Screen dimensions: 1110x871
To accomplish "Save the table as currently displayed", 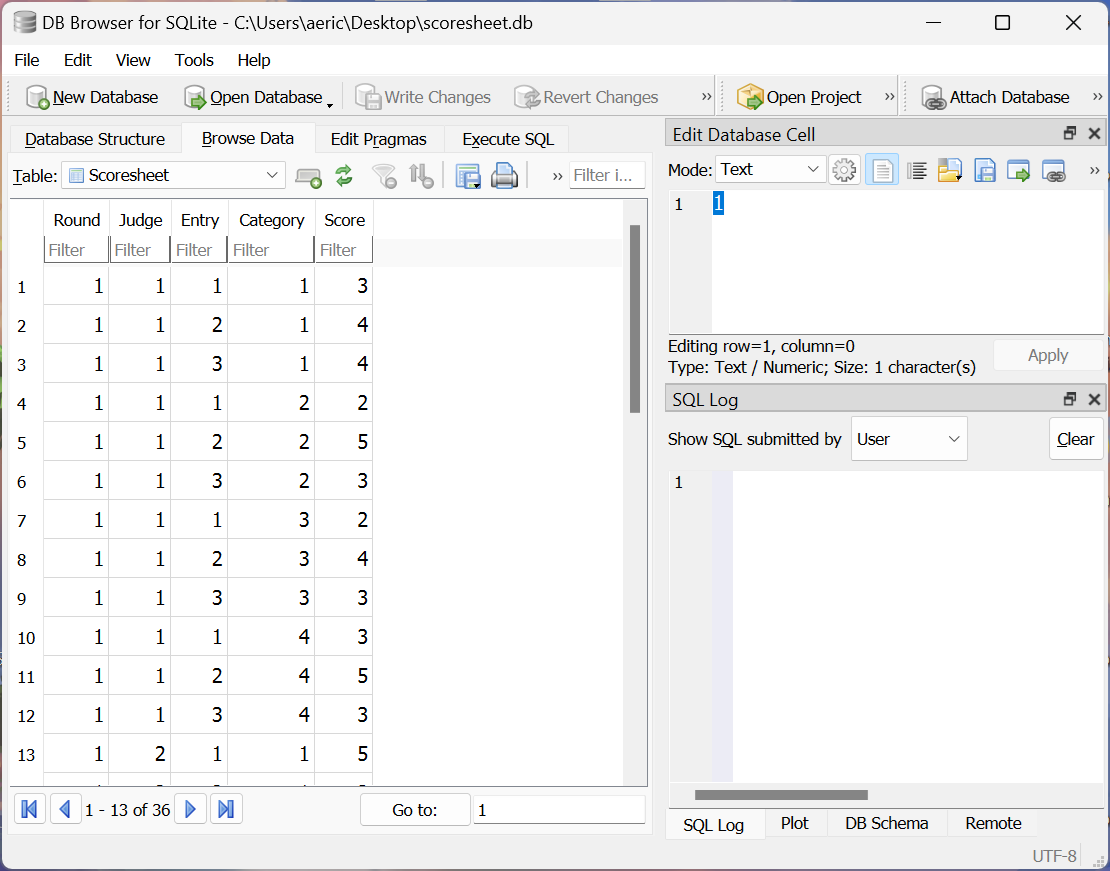I will tap(468, 176).
